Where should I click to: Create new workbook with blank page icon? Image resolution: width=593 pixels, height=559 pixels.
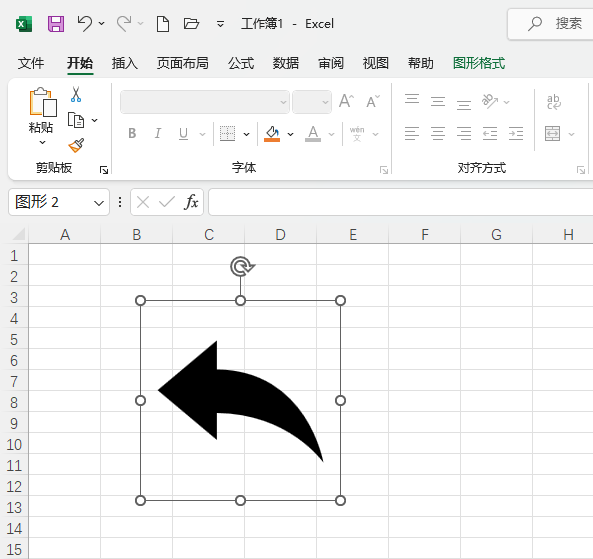click(163, 24)
